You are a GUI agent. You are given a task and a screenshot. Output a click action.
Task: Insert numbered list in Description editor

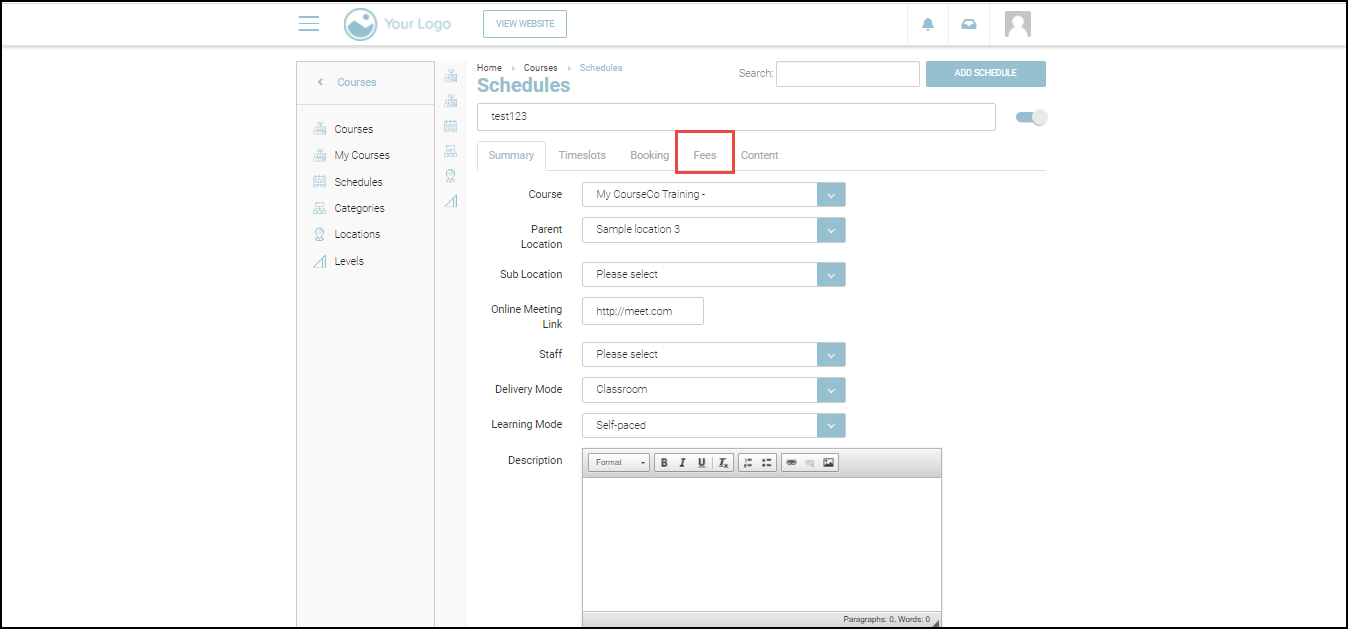coord(748,463)
